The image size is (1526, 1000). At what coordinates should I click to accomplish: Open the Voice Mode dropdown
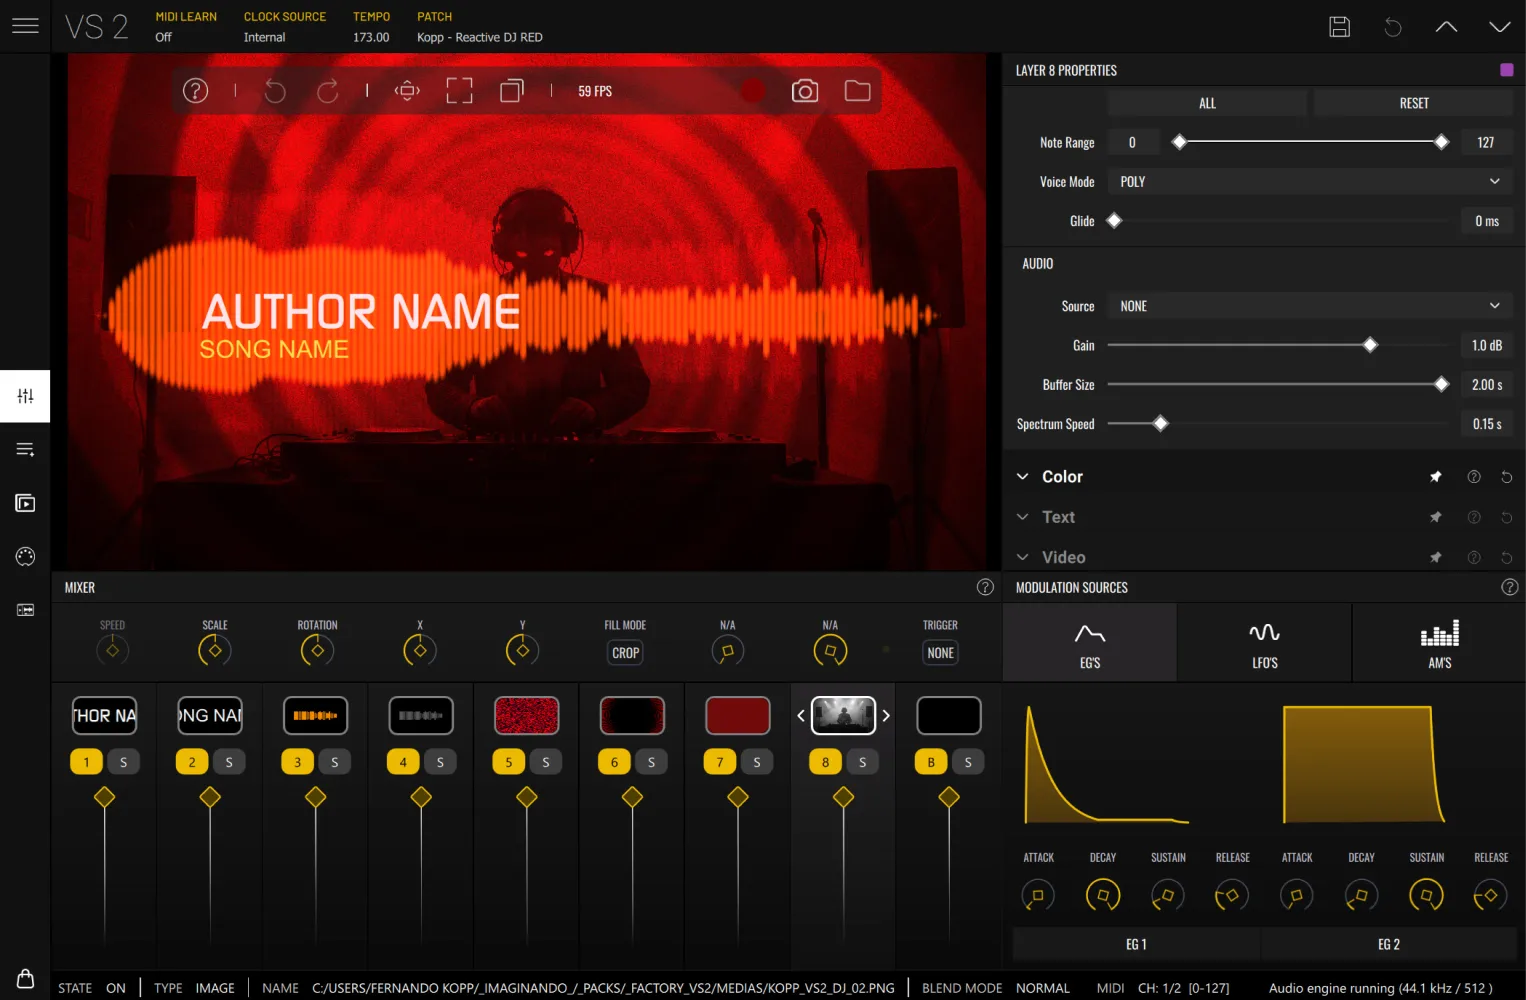(1309, 181)
